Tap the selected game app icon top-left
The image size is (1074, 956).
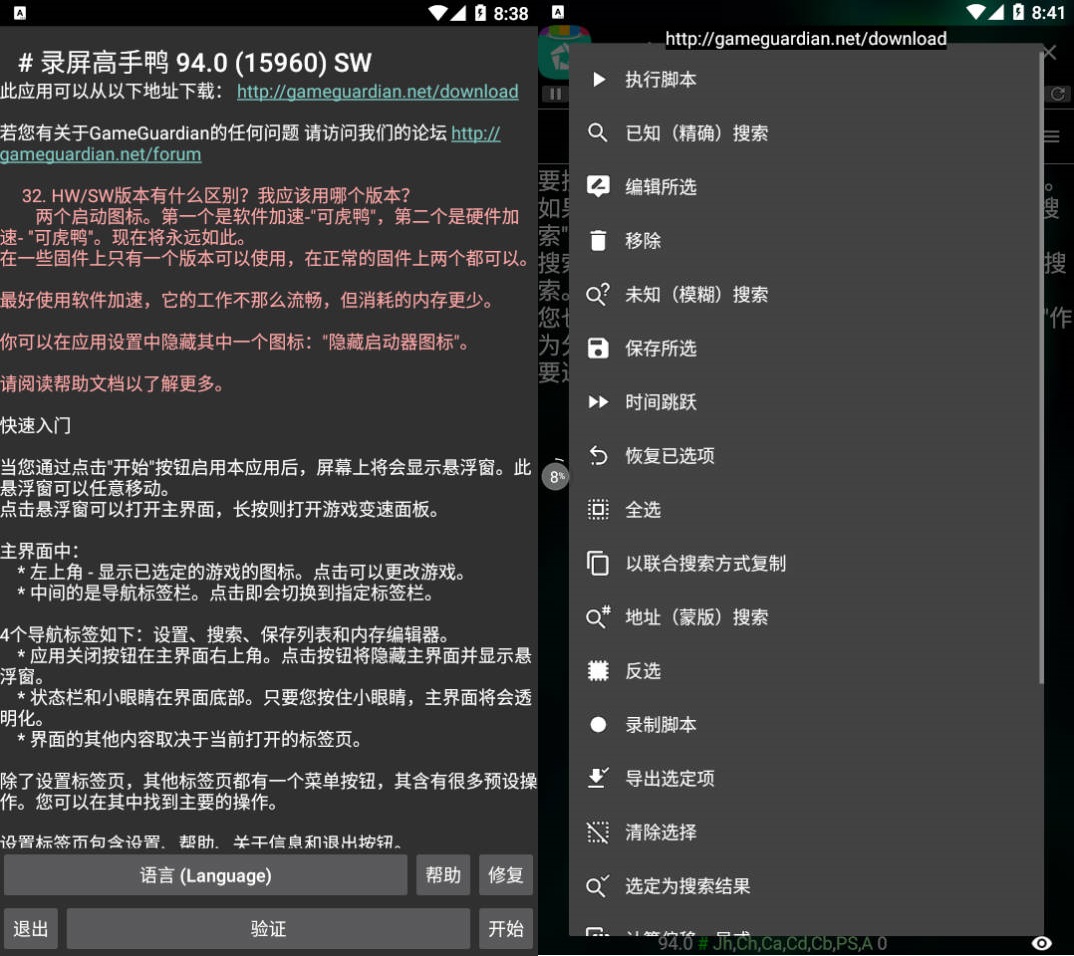tap(556, 53)
